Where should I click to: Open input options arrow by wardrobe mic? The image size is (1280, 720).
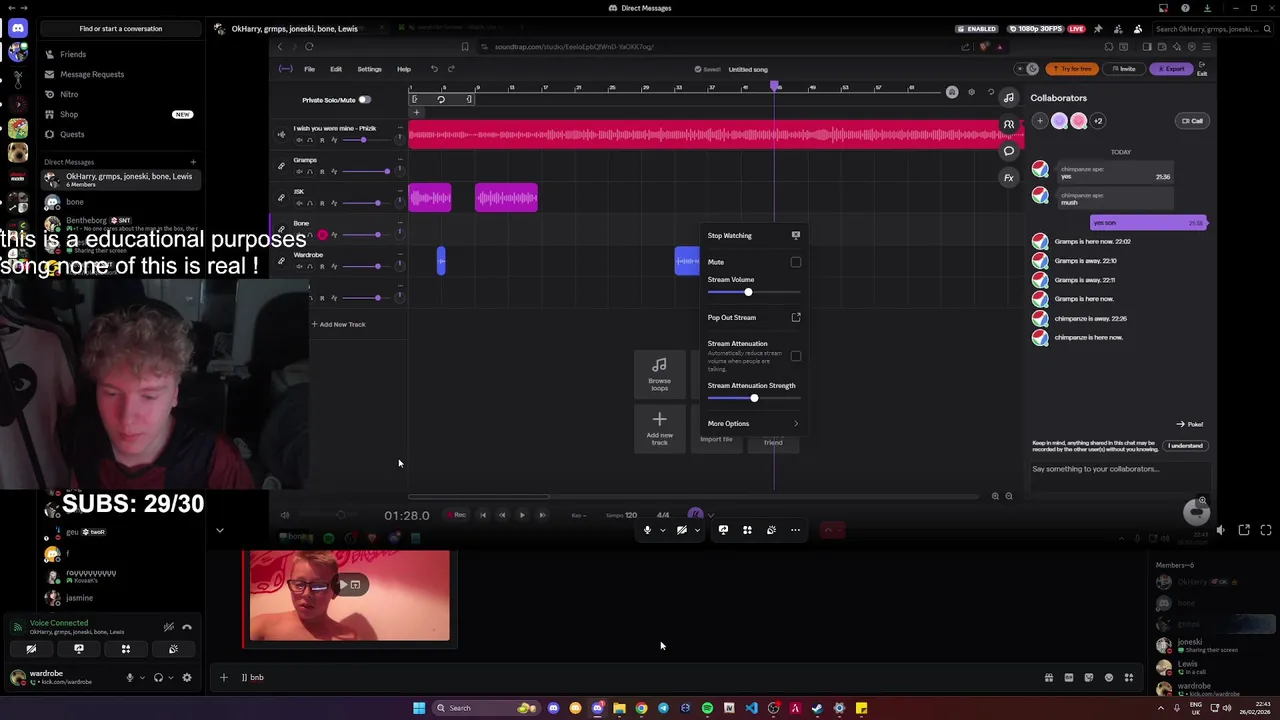click(x=142, y=678)
